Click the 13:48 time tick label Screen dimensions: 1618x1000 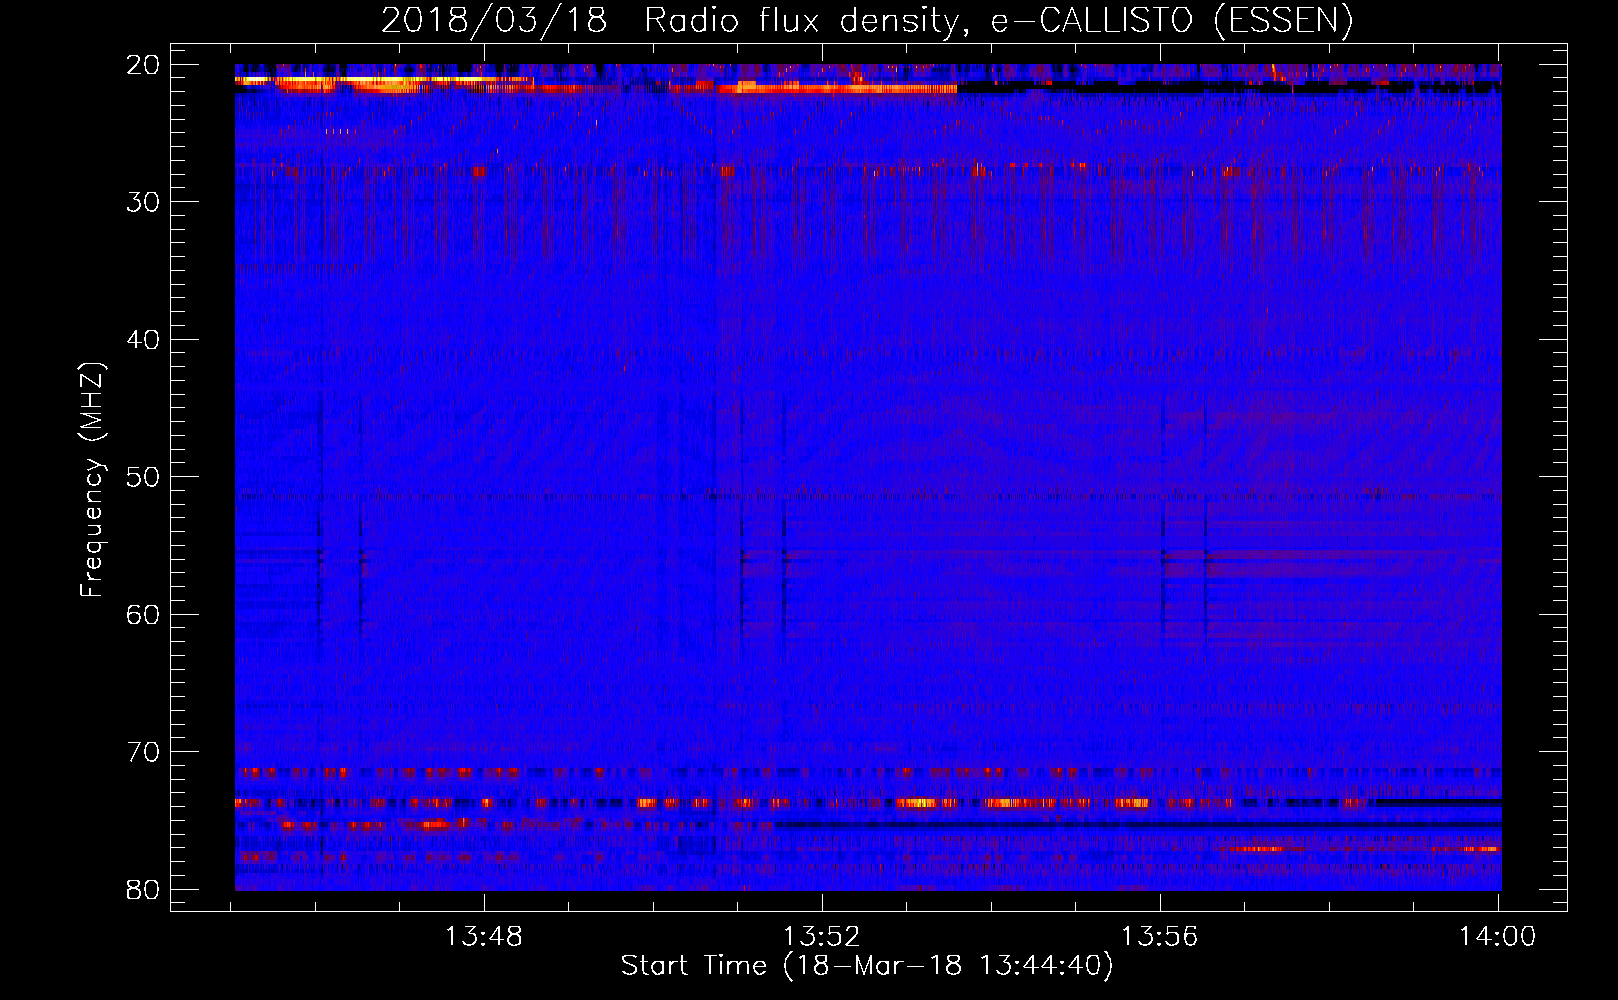point(484,937)
